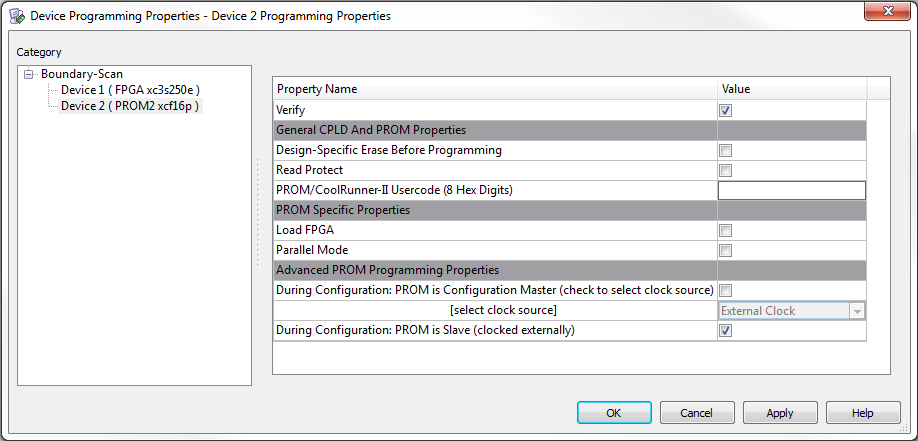The image size is (918, 441).
Task: Open the External Clock source dropdown
Action: [x=856, y=311]
